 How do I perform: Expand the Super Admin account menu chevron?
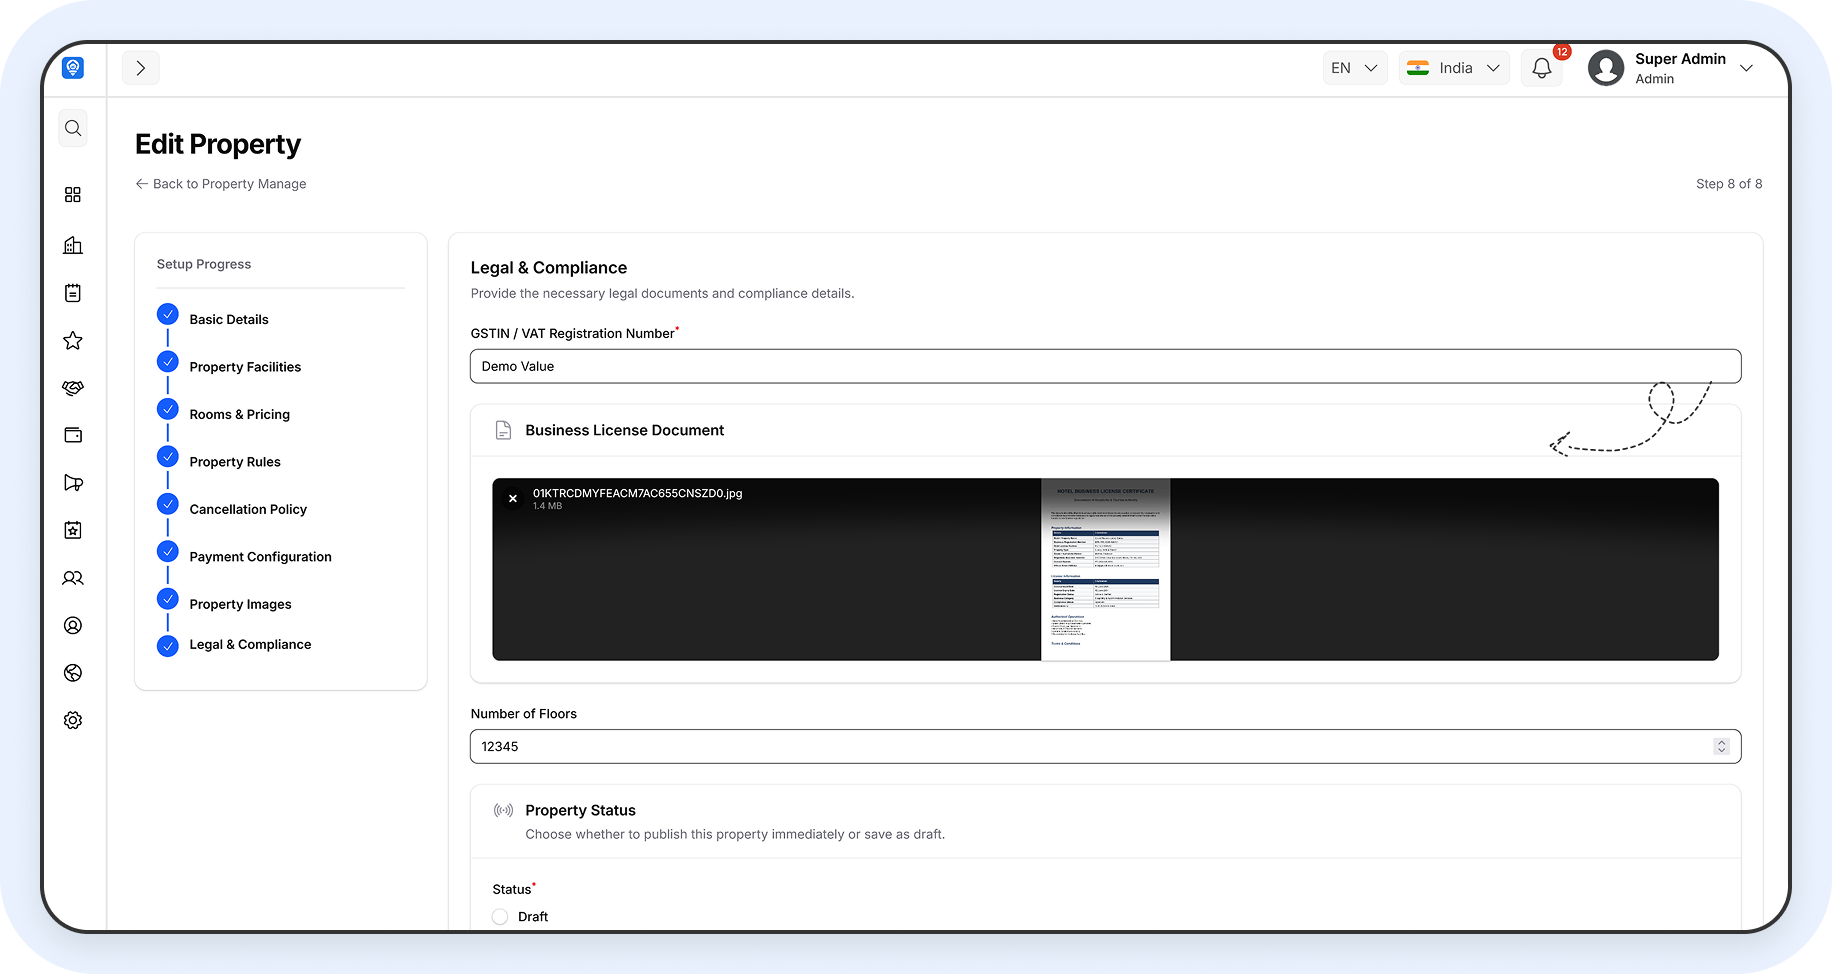tap(1747, 68)
